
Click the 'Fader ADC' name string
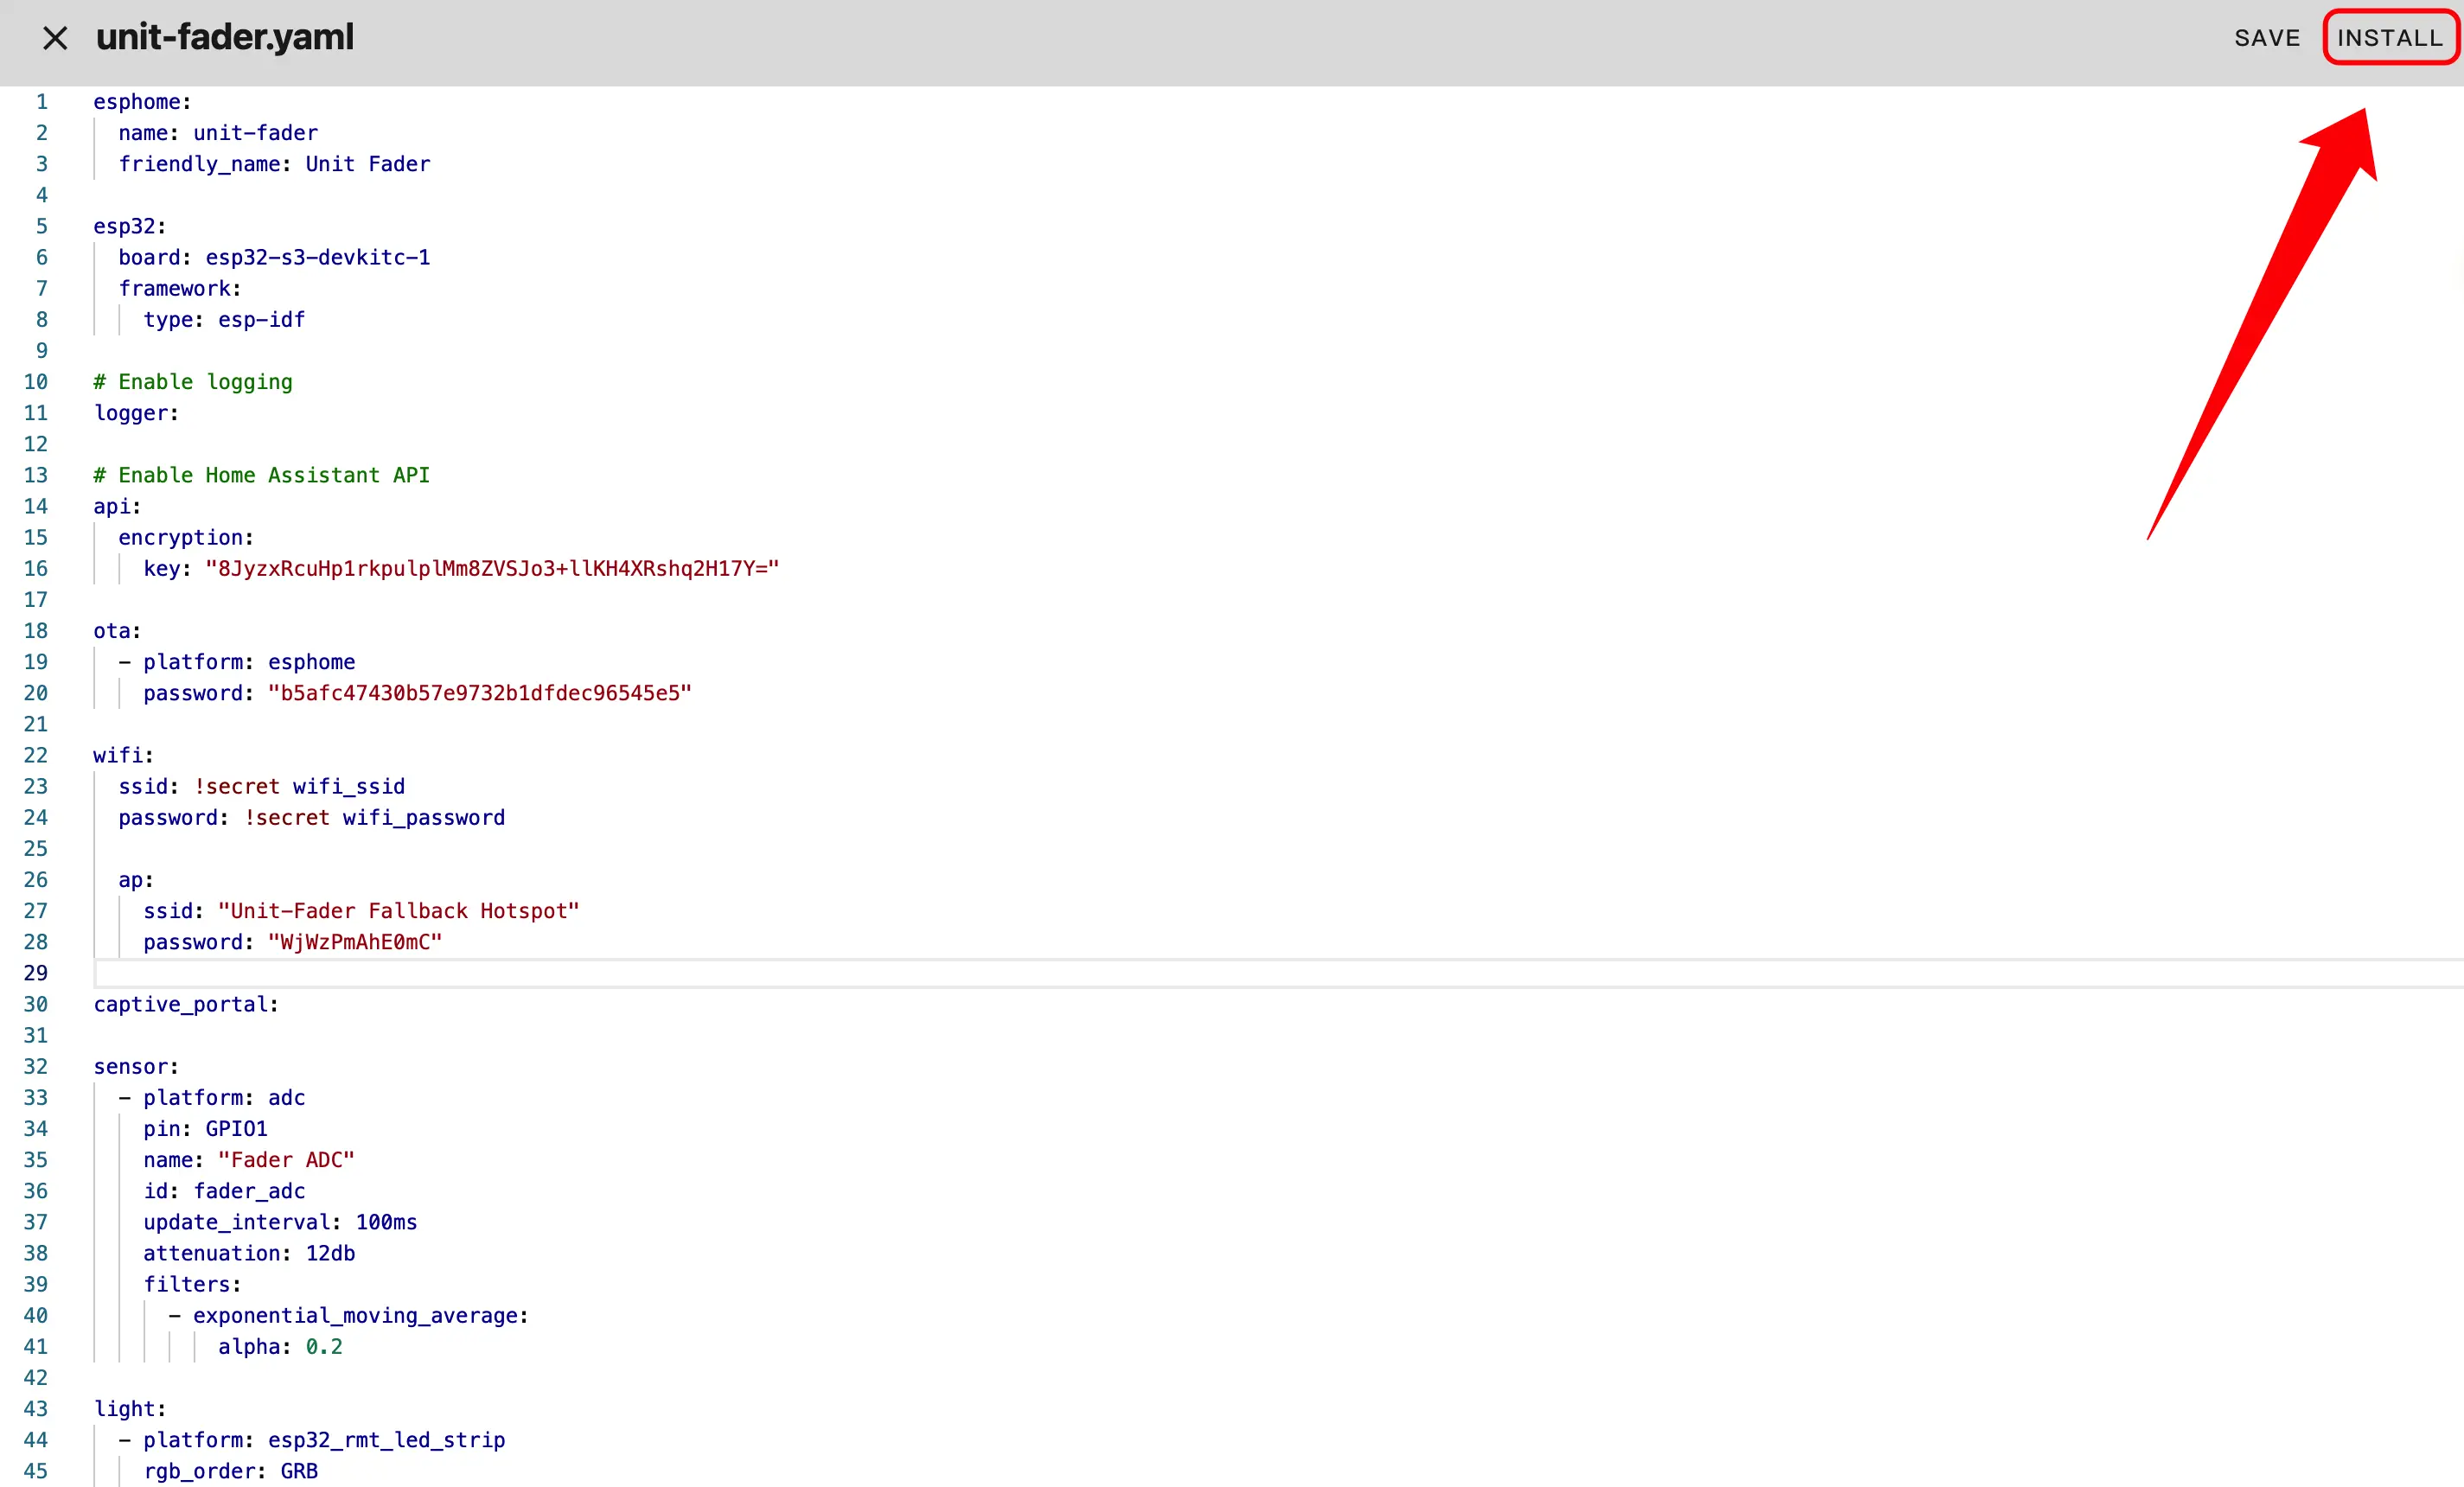pyautogui.click(x=286, y=1160)
